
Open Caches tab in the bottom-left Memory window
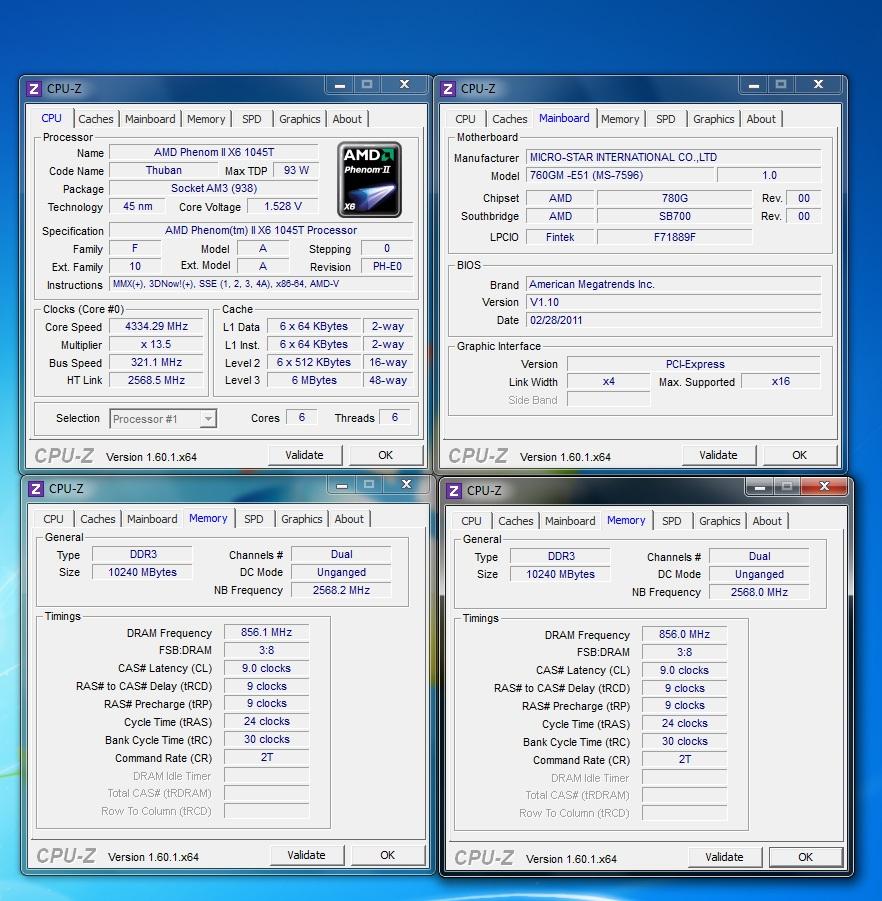tap(97, 519)
